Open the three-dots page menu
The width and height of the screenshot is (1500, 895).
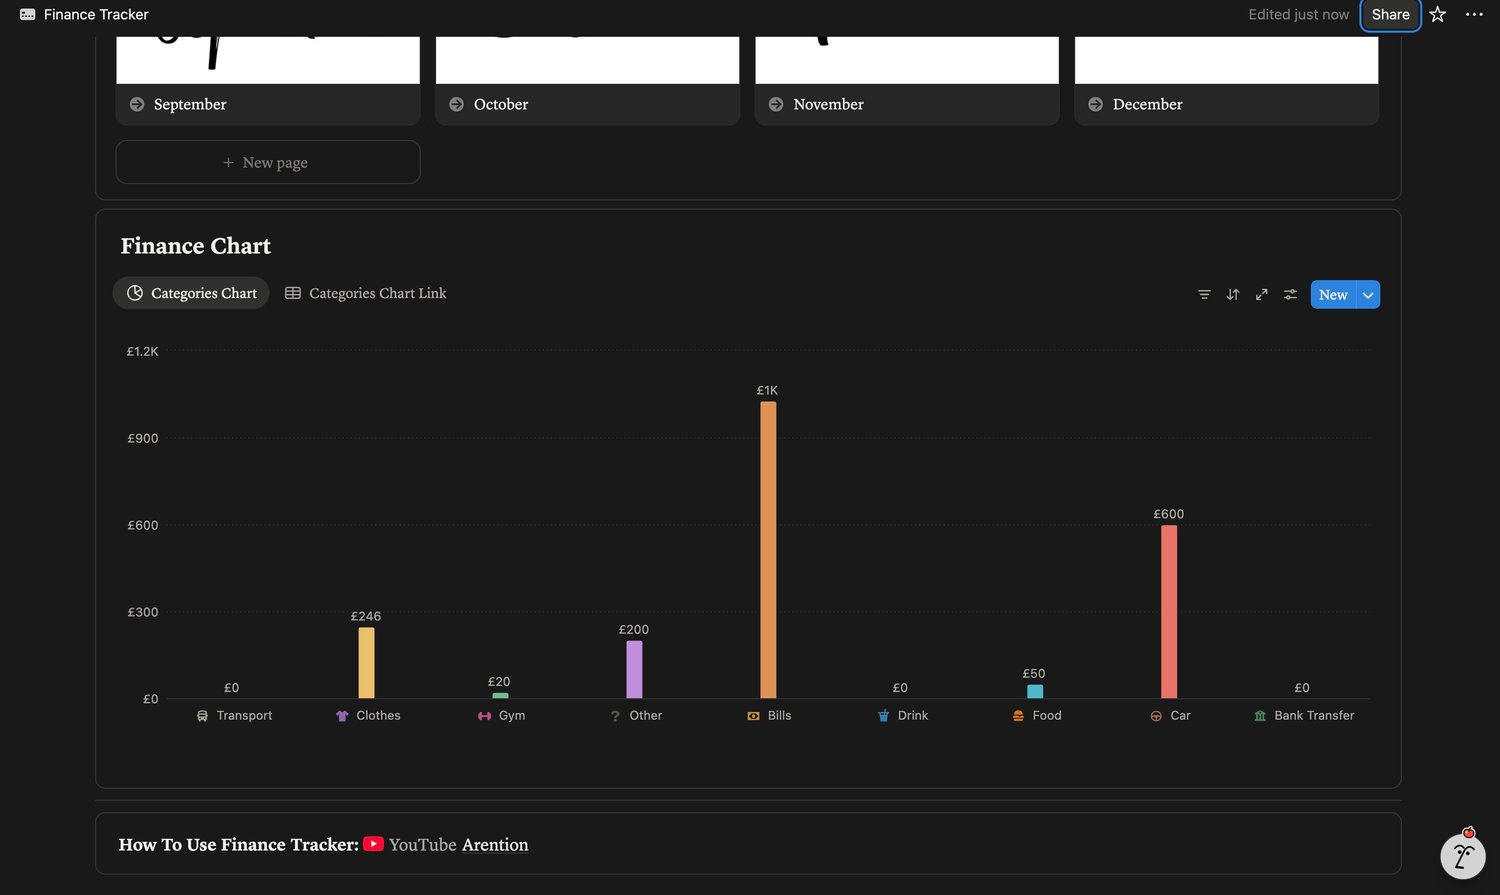(x=1474, y=14)
